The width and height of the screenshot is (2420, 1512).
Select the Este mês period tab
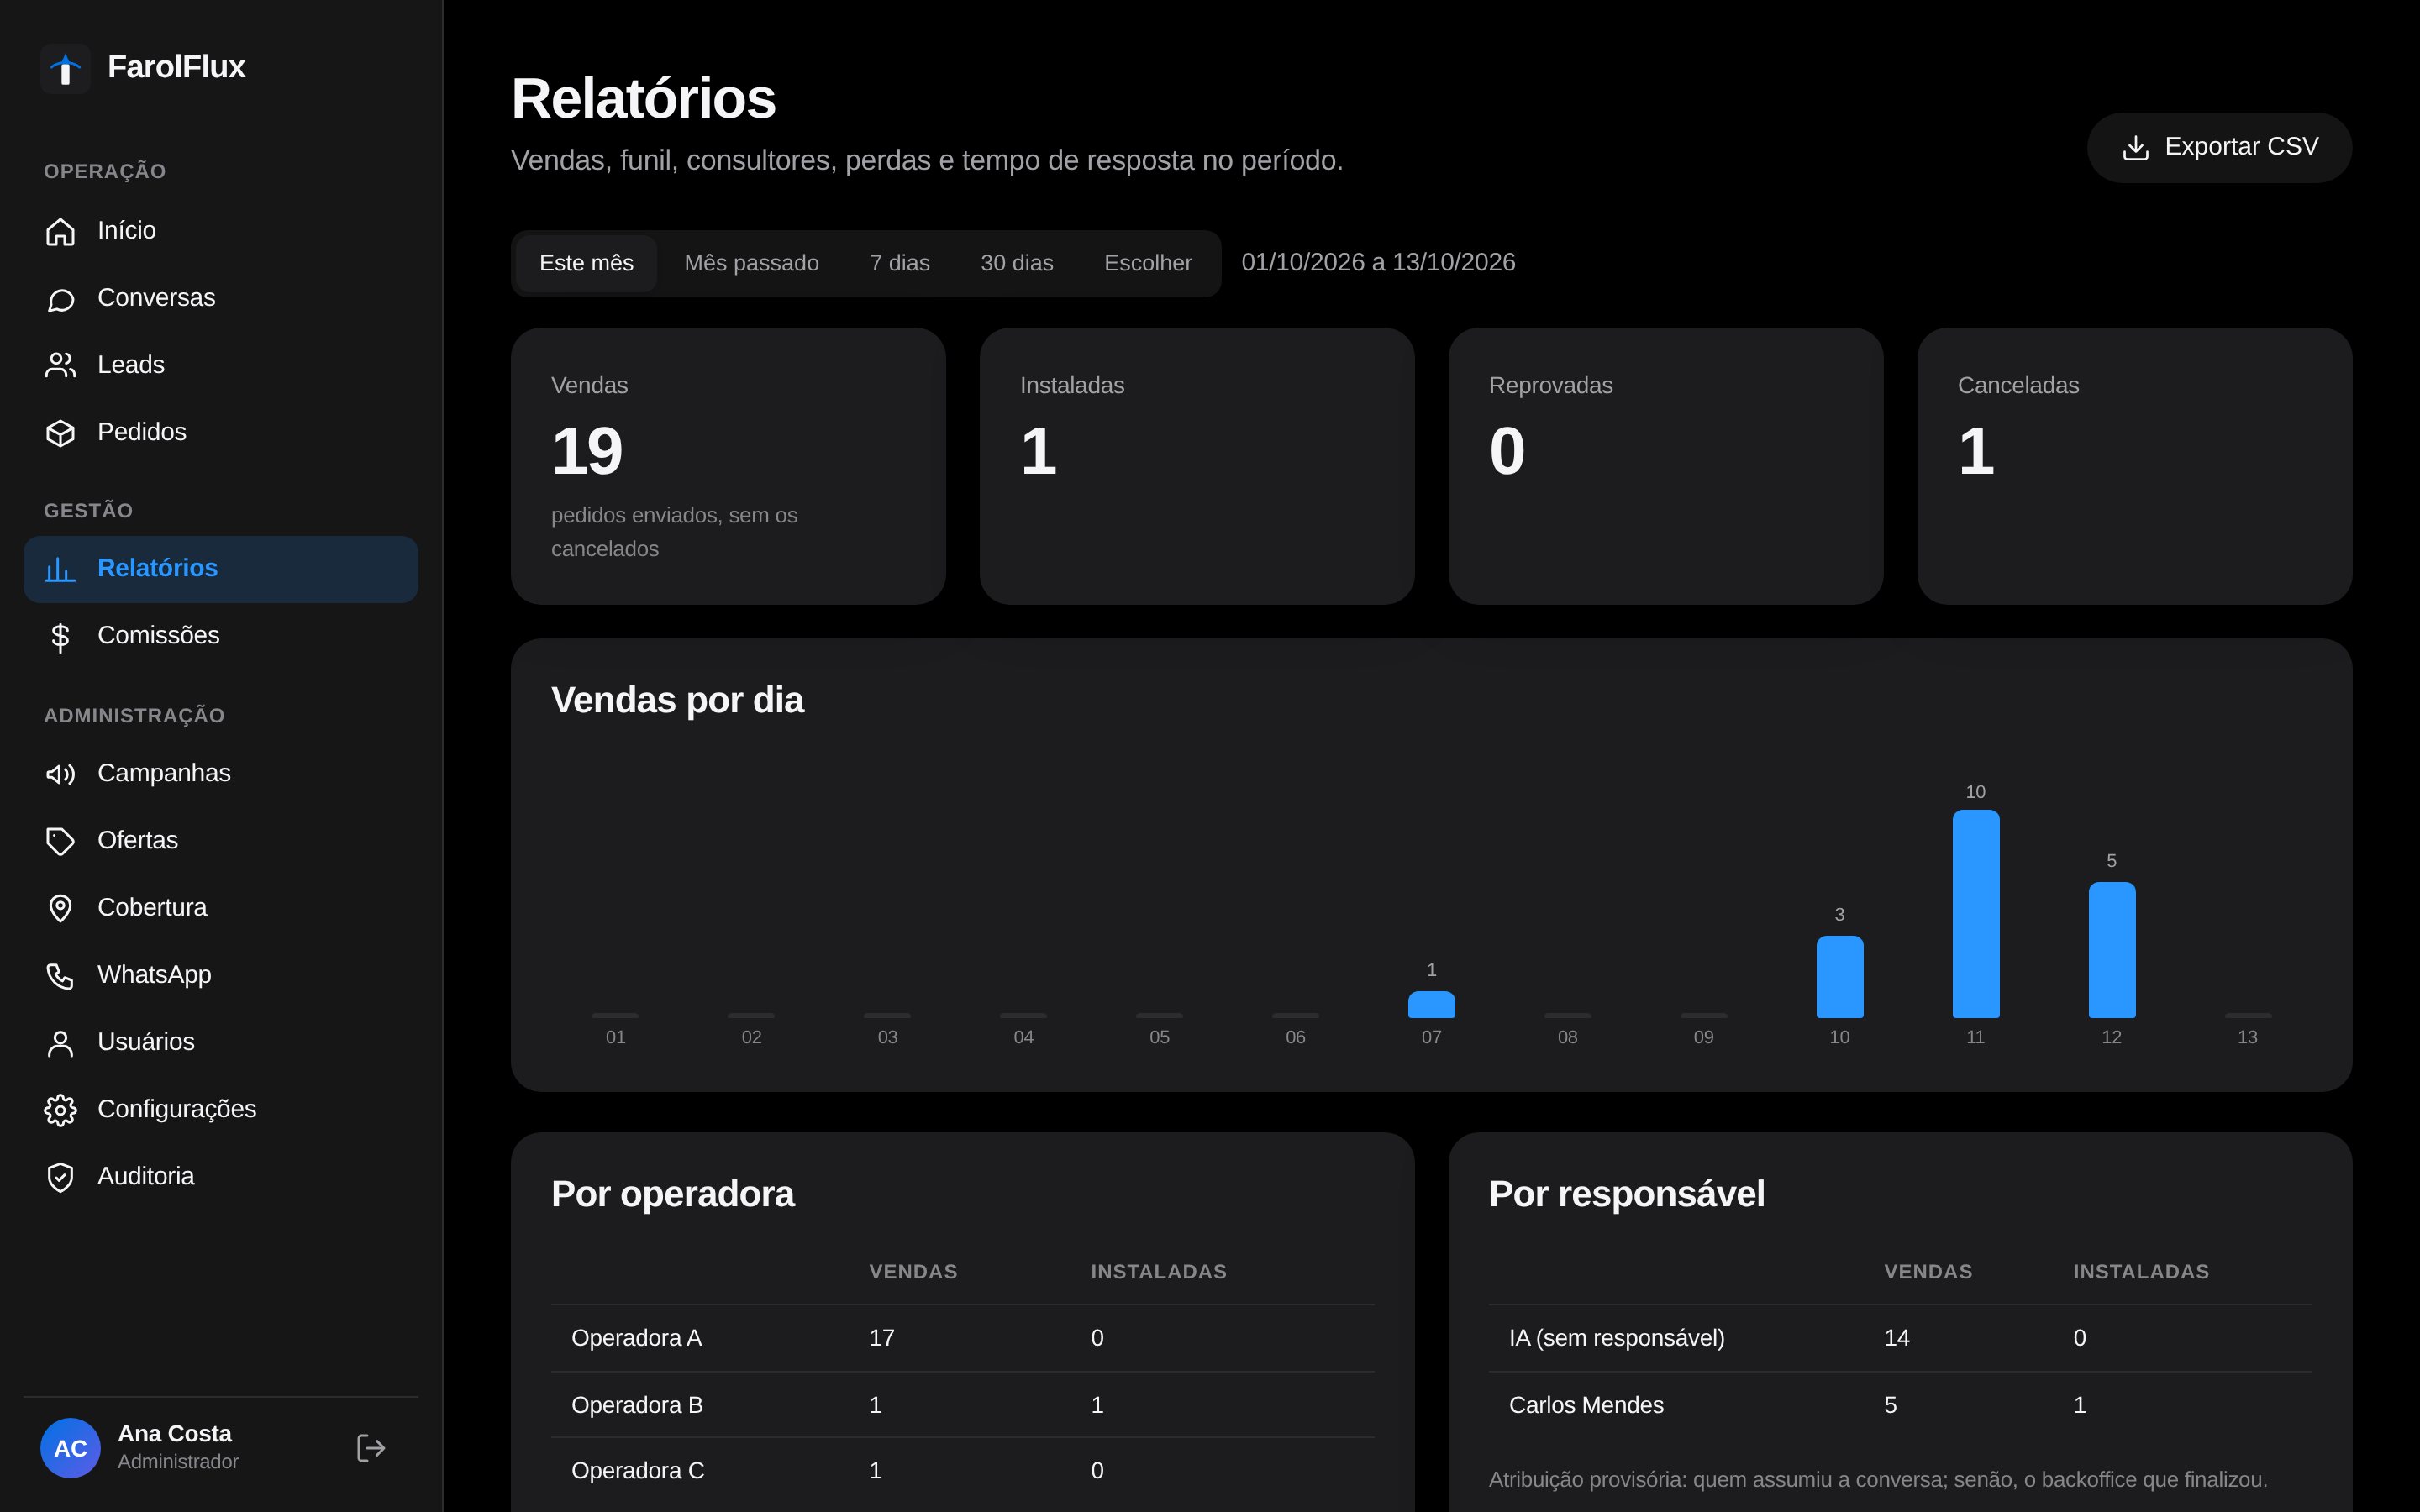586,263
